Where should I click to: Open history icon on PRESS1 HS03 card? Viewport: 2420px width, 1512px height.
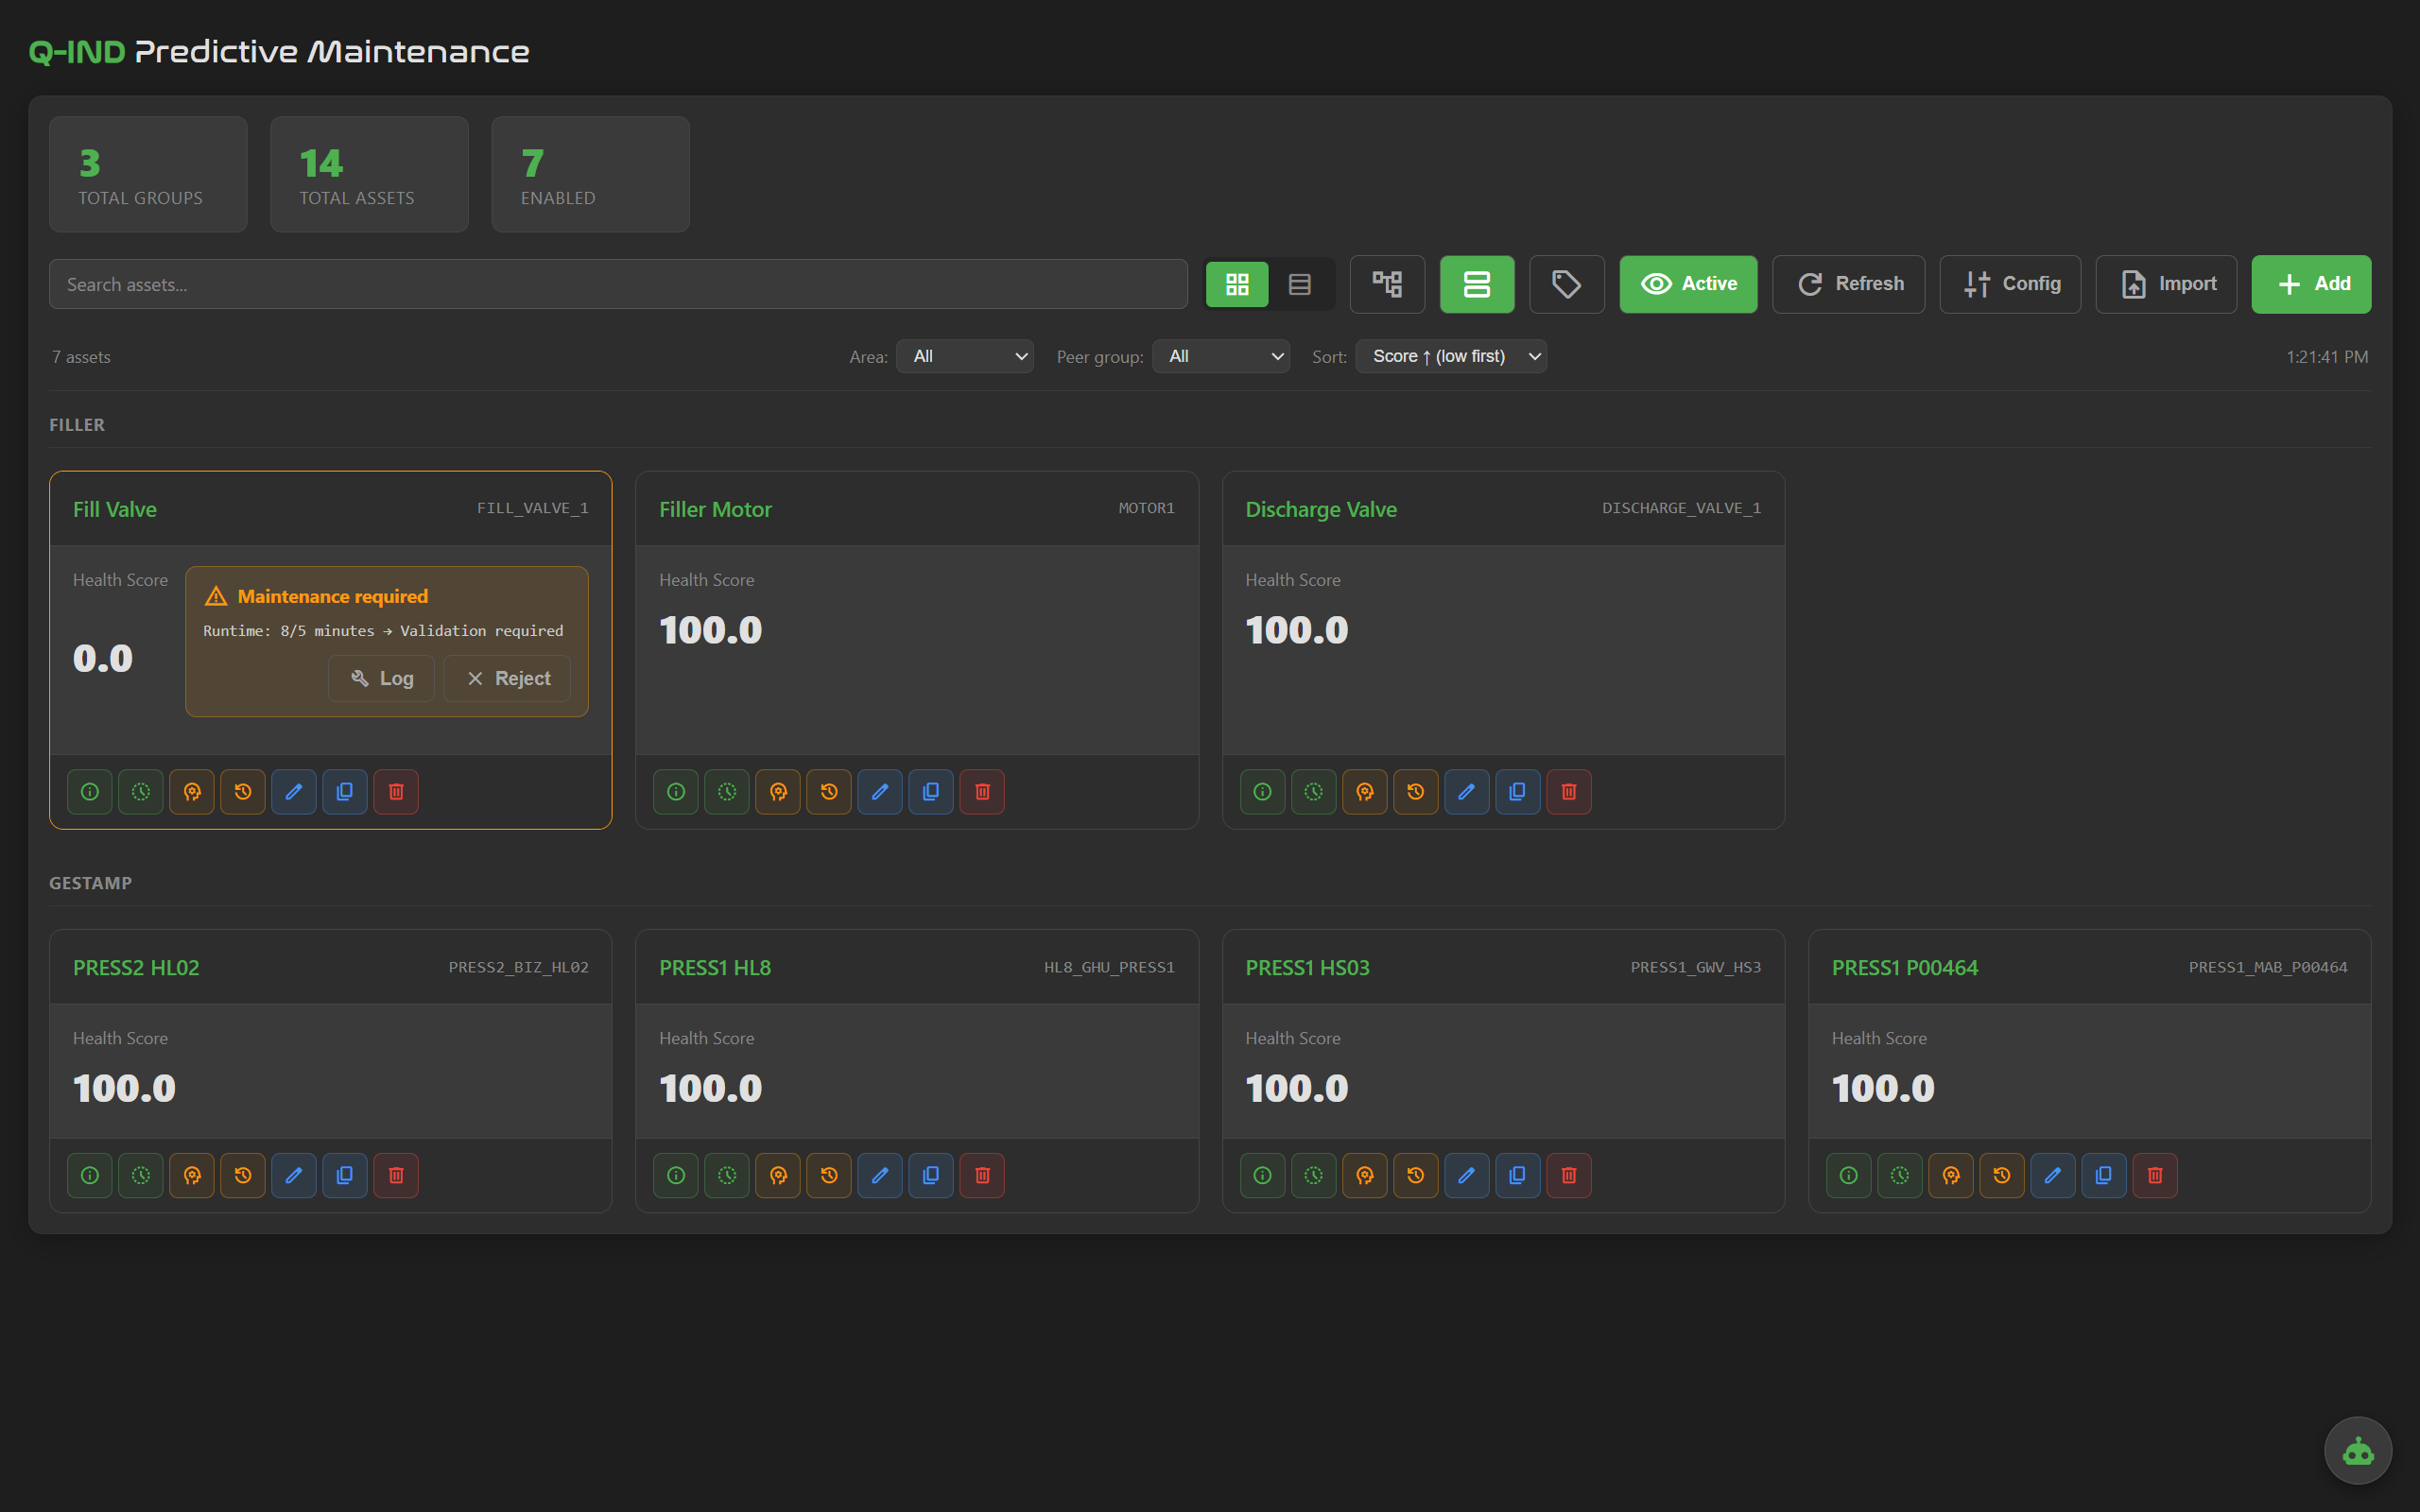click(x=1416, y=1176)
